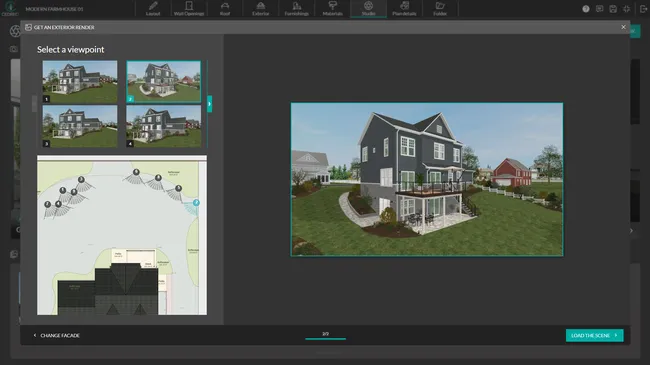
Task: Select the highlighted viewpoint thumbnail 2
Action: 164,82
